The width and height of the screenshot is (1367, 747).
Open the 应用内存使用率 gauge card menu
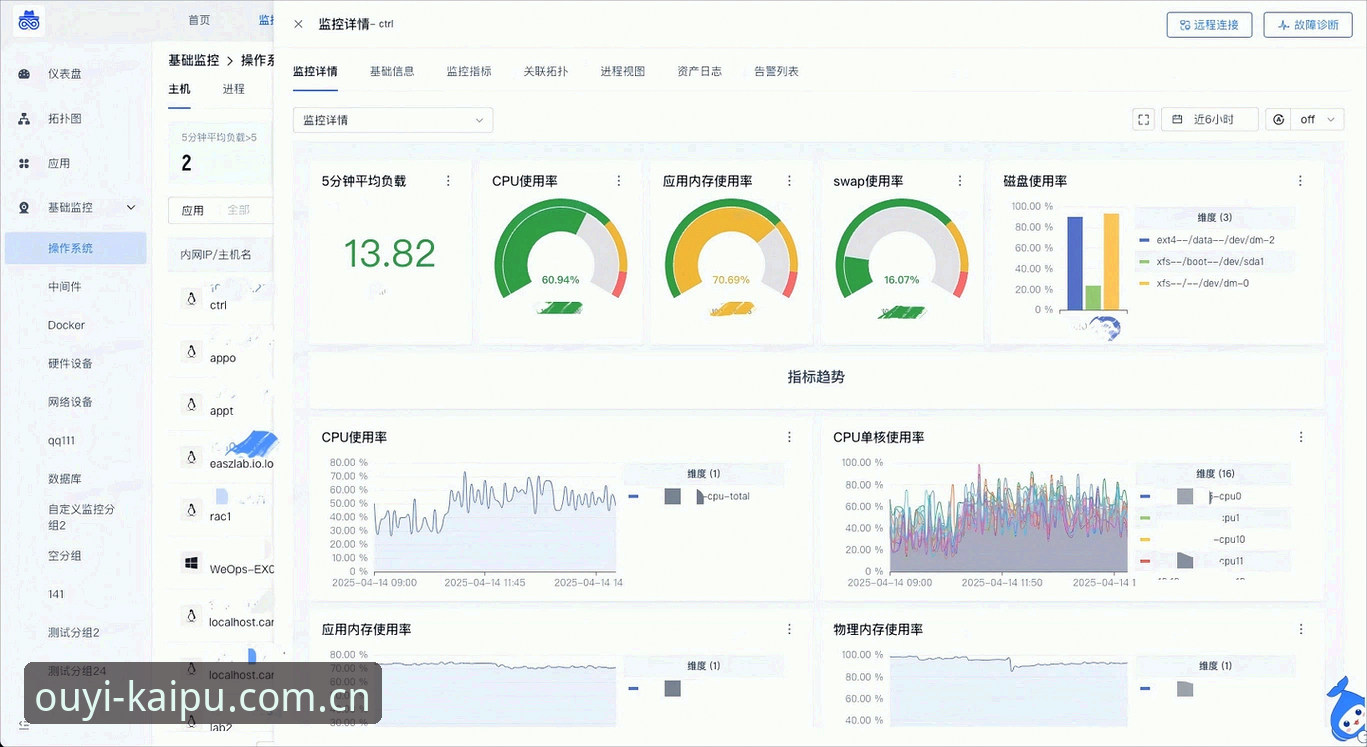[x=789, y=181]
